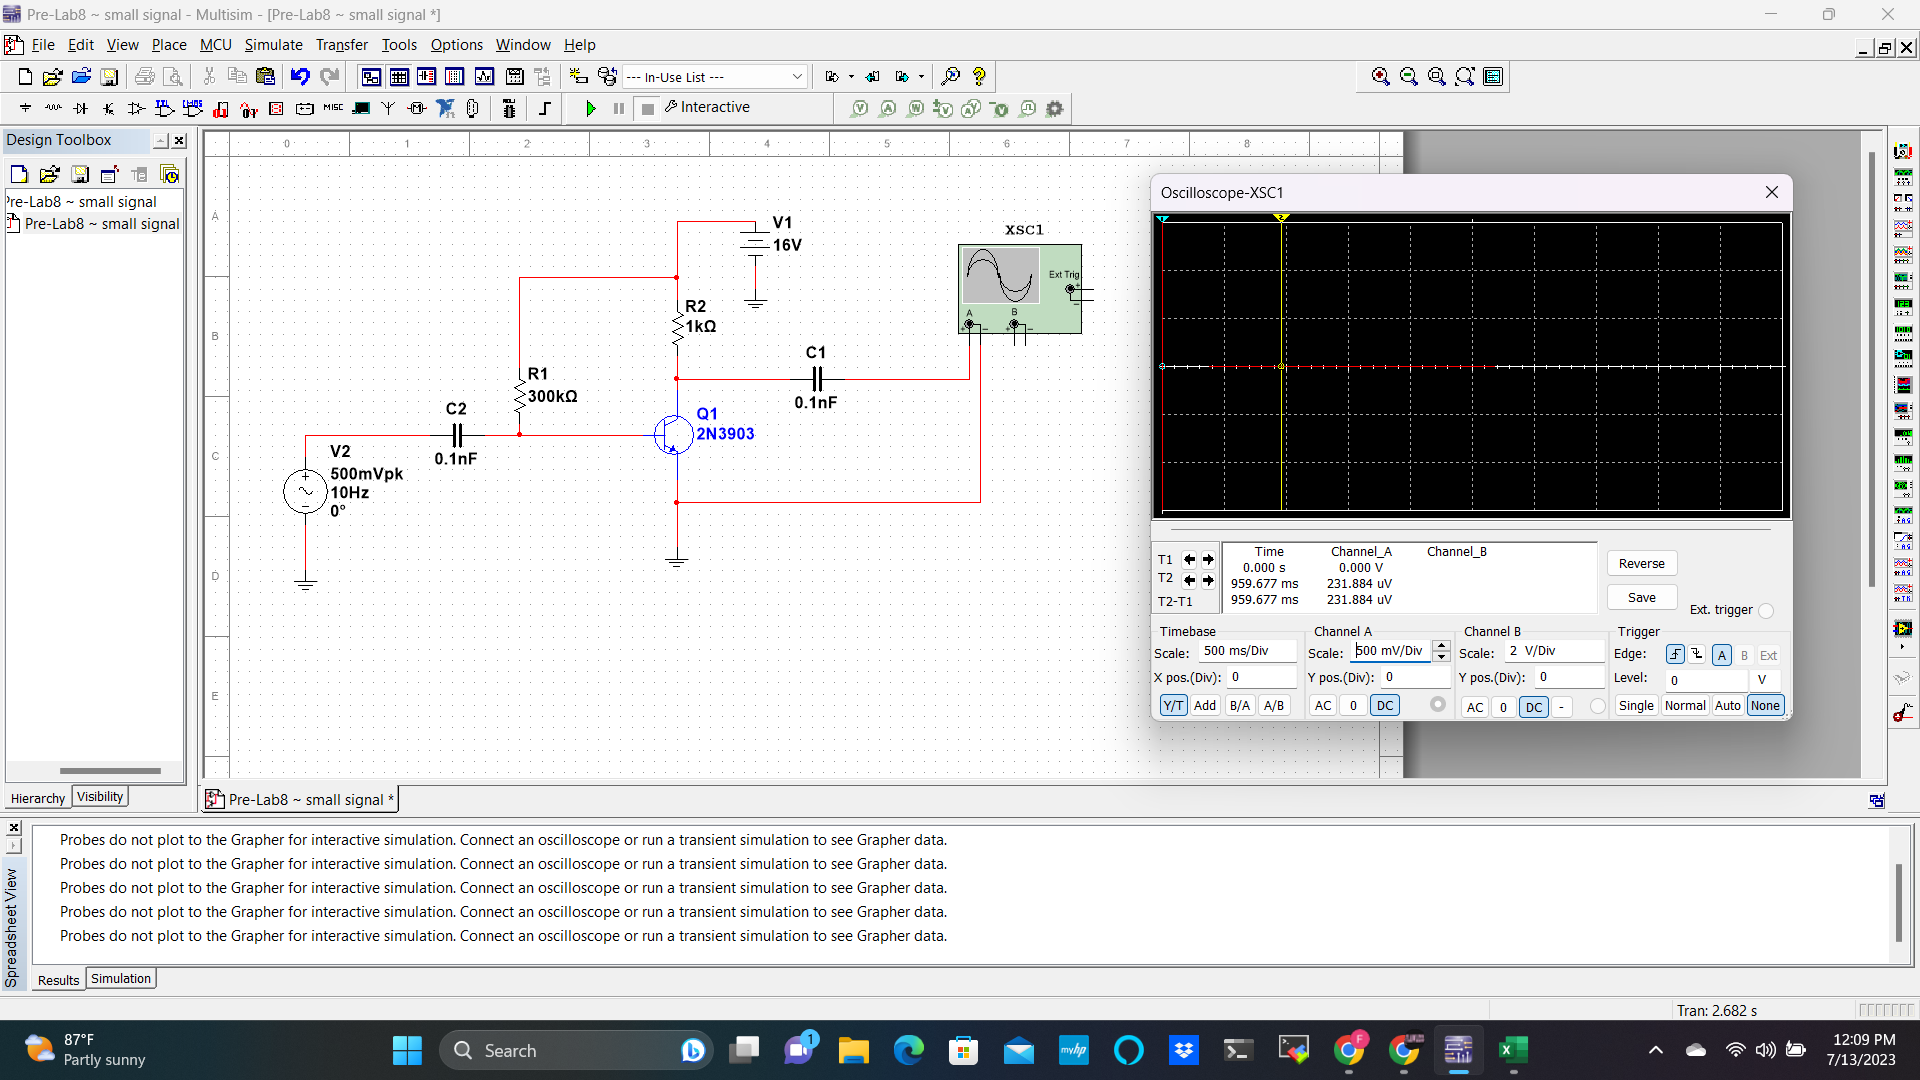
Task: Select the falling edge trigger icon
Action: [1697, 654]
